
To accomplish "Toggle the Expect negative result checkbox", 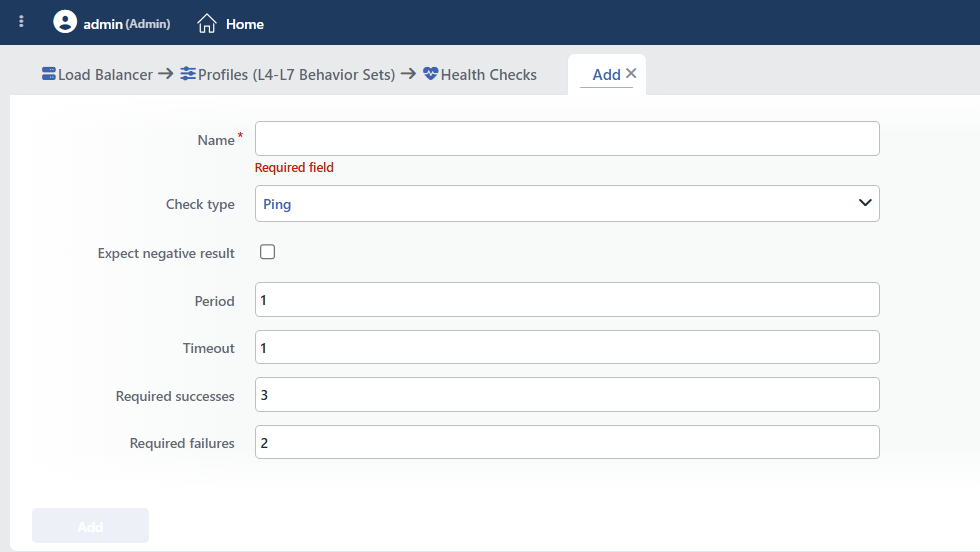I will pos(268,251).
